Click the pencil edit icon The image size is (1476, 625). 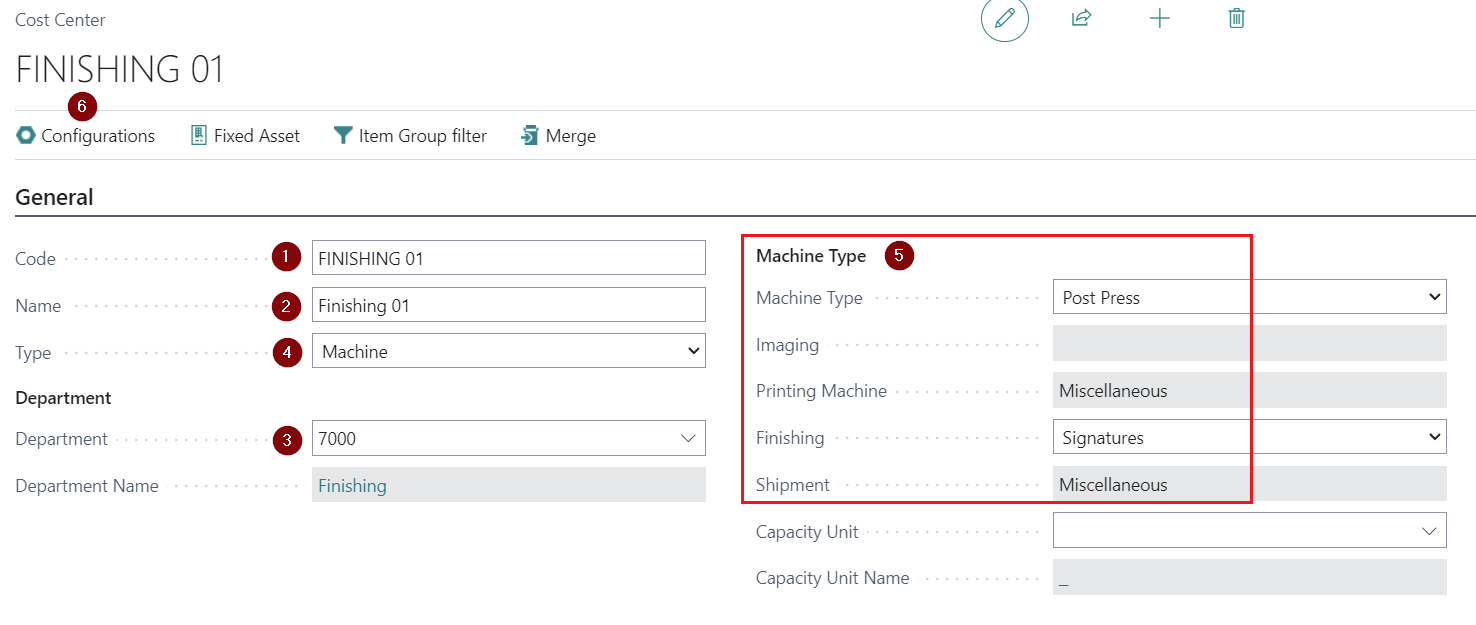(1005, 18)
